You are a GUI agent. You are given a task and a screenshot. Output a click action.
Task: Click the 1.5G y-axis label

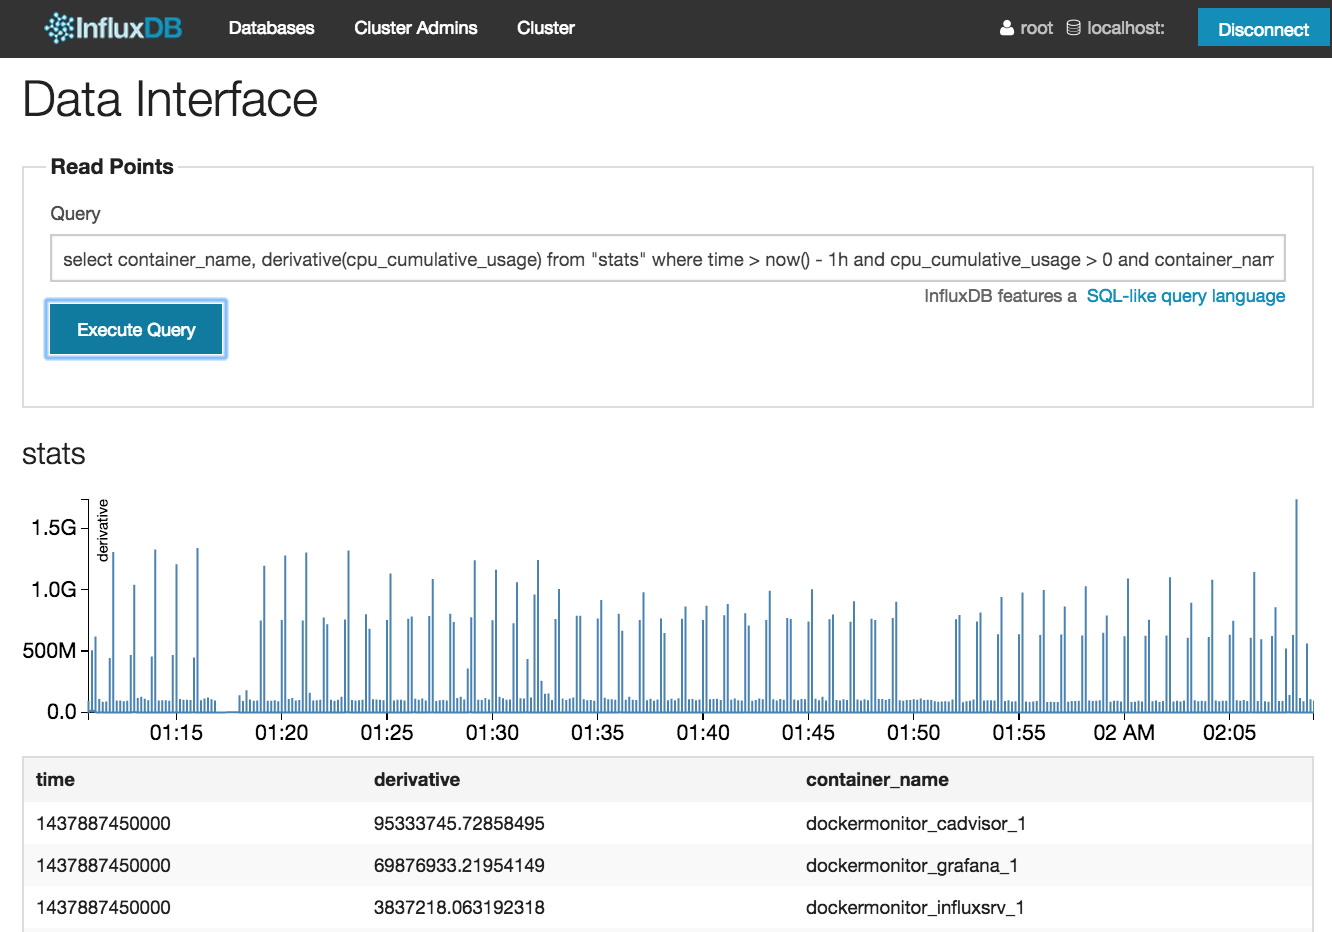(54, 528)
